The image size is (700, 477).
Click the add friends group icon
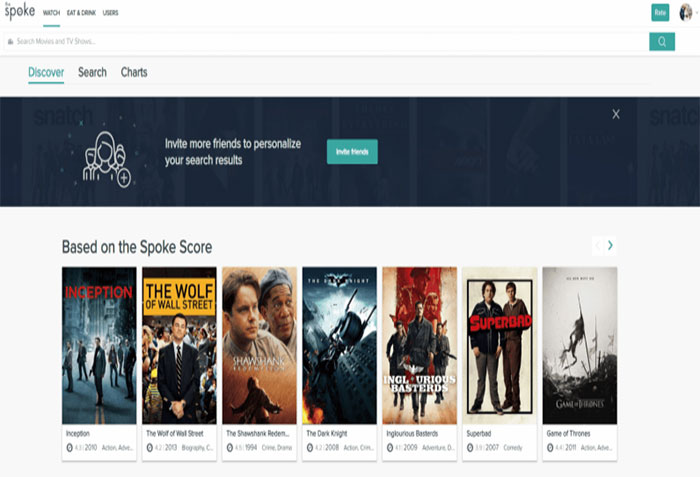pyautogui.click(x=106, y=159)
